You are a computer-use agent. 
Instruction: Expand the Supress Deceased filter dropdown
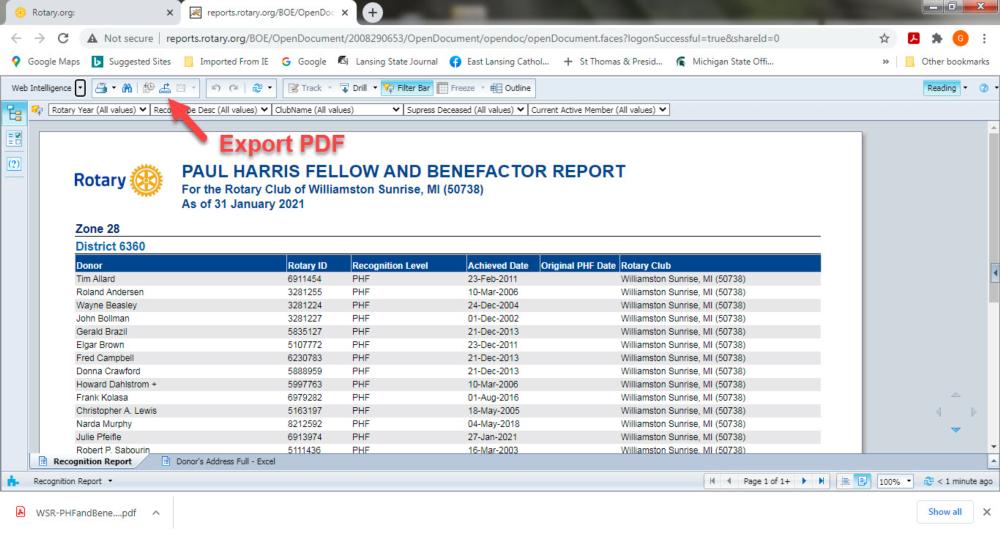[520, 110]
